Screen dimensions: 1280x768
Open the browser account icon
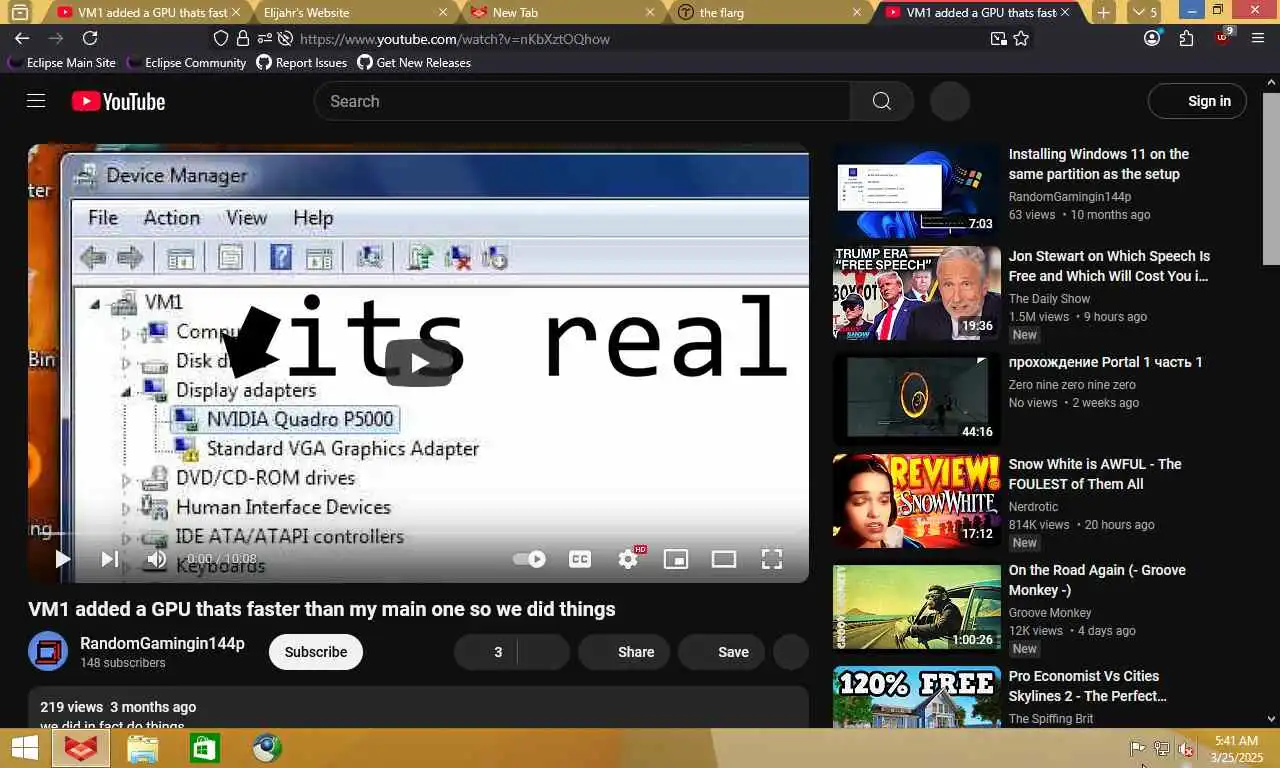click(x=1152, y=38)
